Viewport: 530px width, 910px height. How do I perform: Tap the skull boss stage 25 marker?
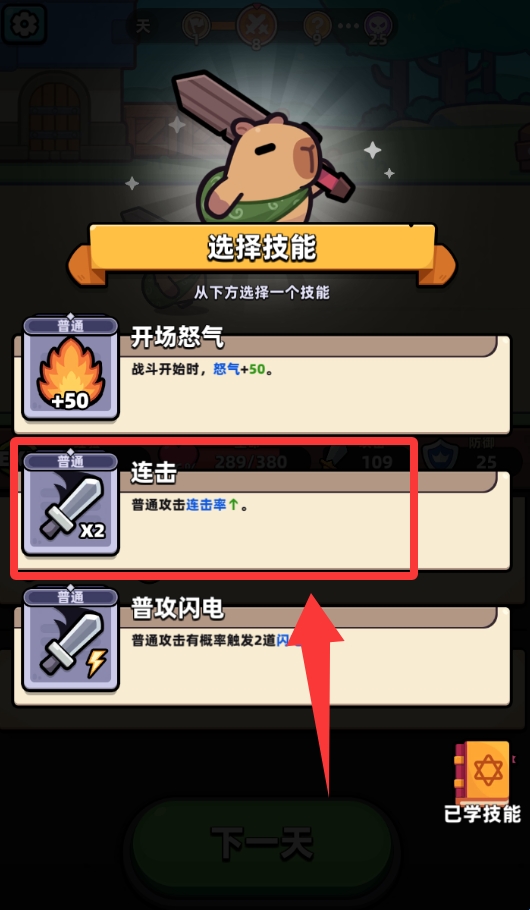click(377, 26)
